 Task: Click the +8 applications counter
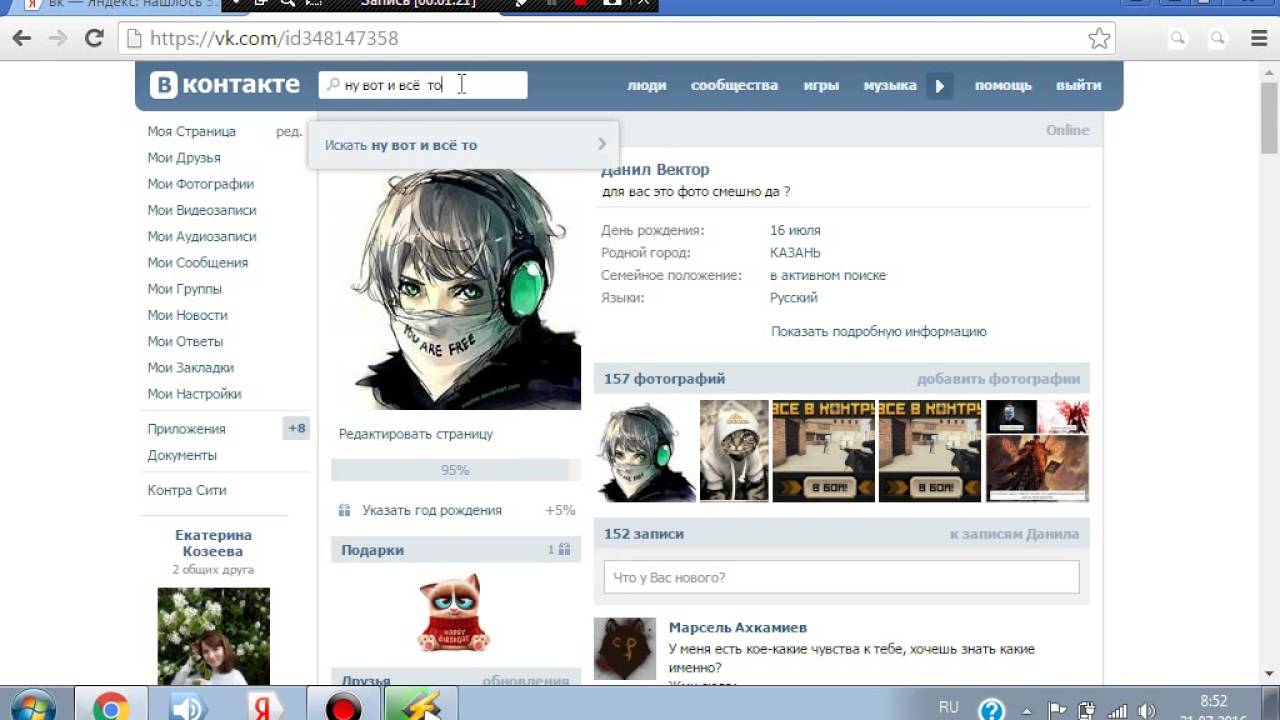tap(297, 428)
